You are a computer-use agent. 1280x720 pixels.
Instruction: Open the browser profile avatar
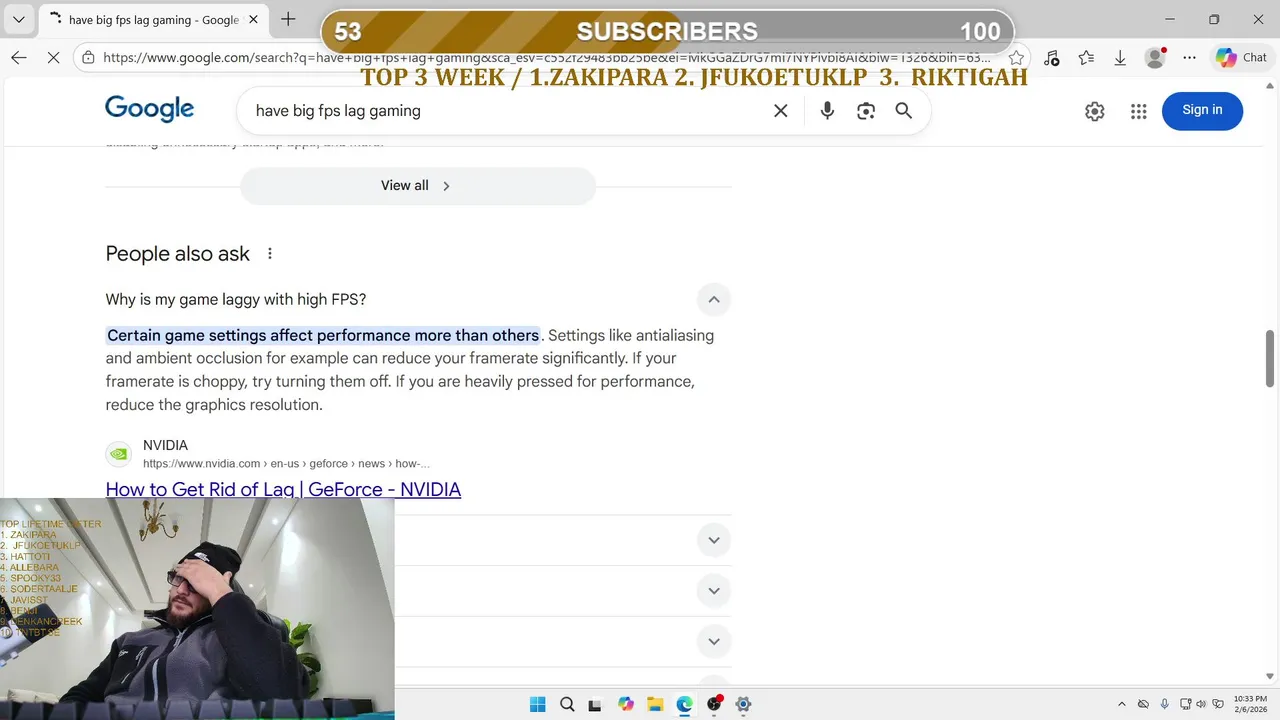coord(1155,58)
